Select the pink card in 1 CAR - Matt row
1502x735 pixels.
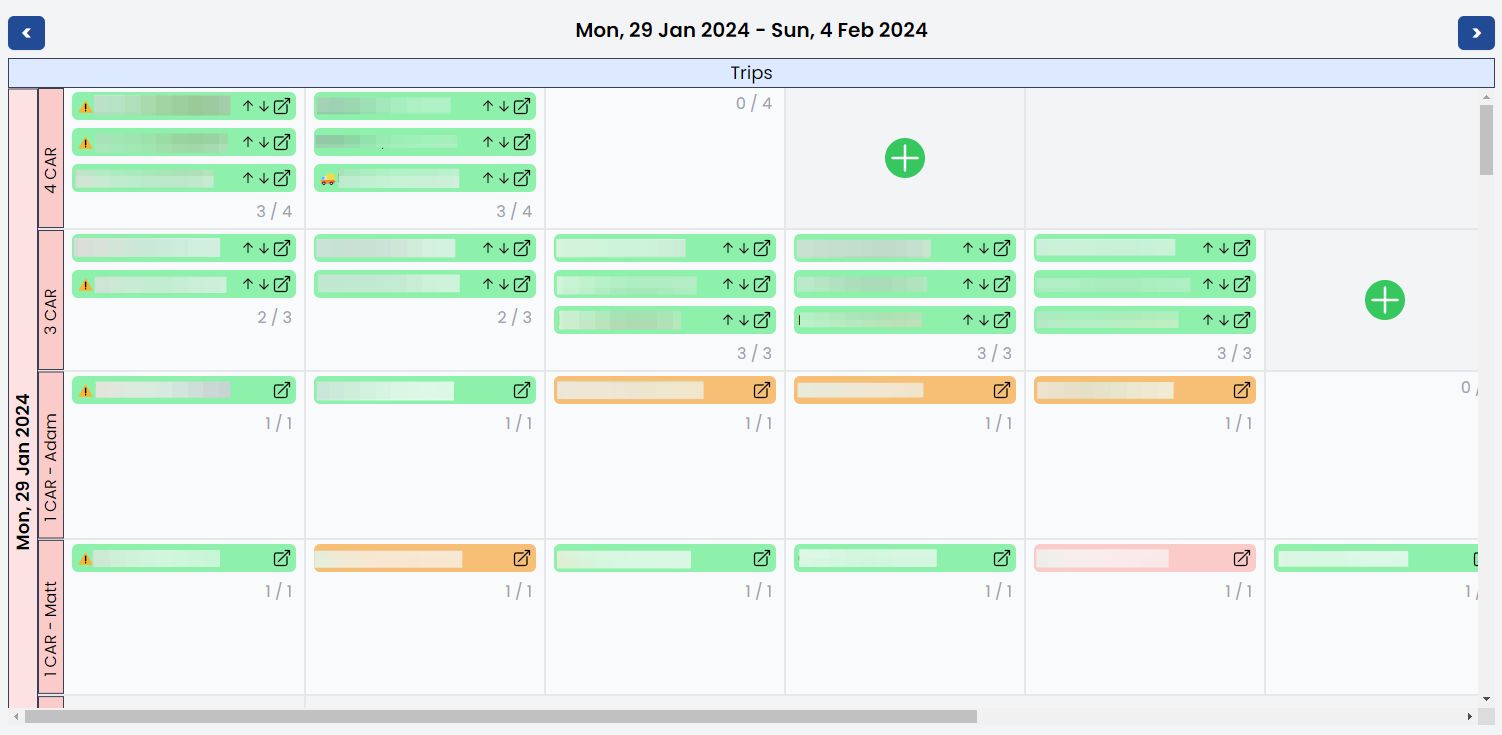point(1145,558)
